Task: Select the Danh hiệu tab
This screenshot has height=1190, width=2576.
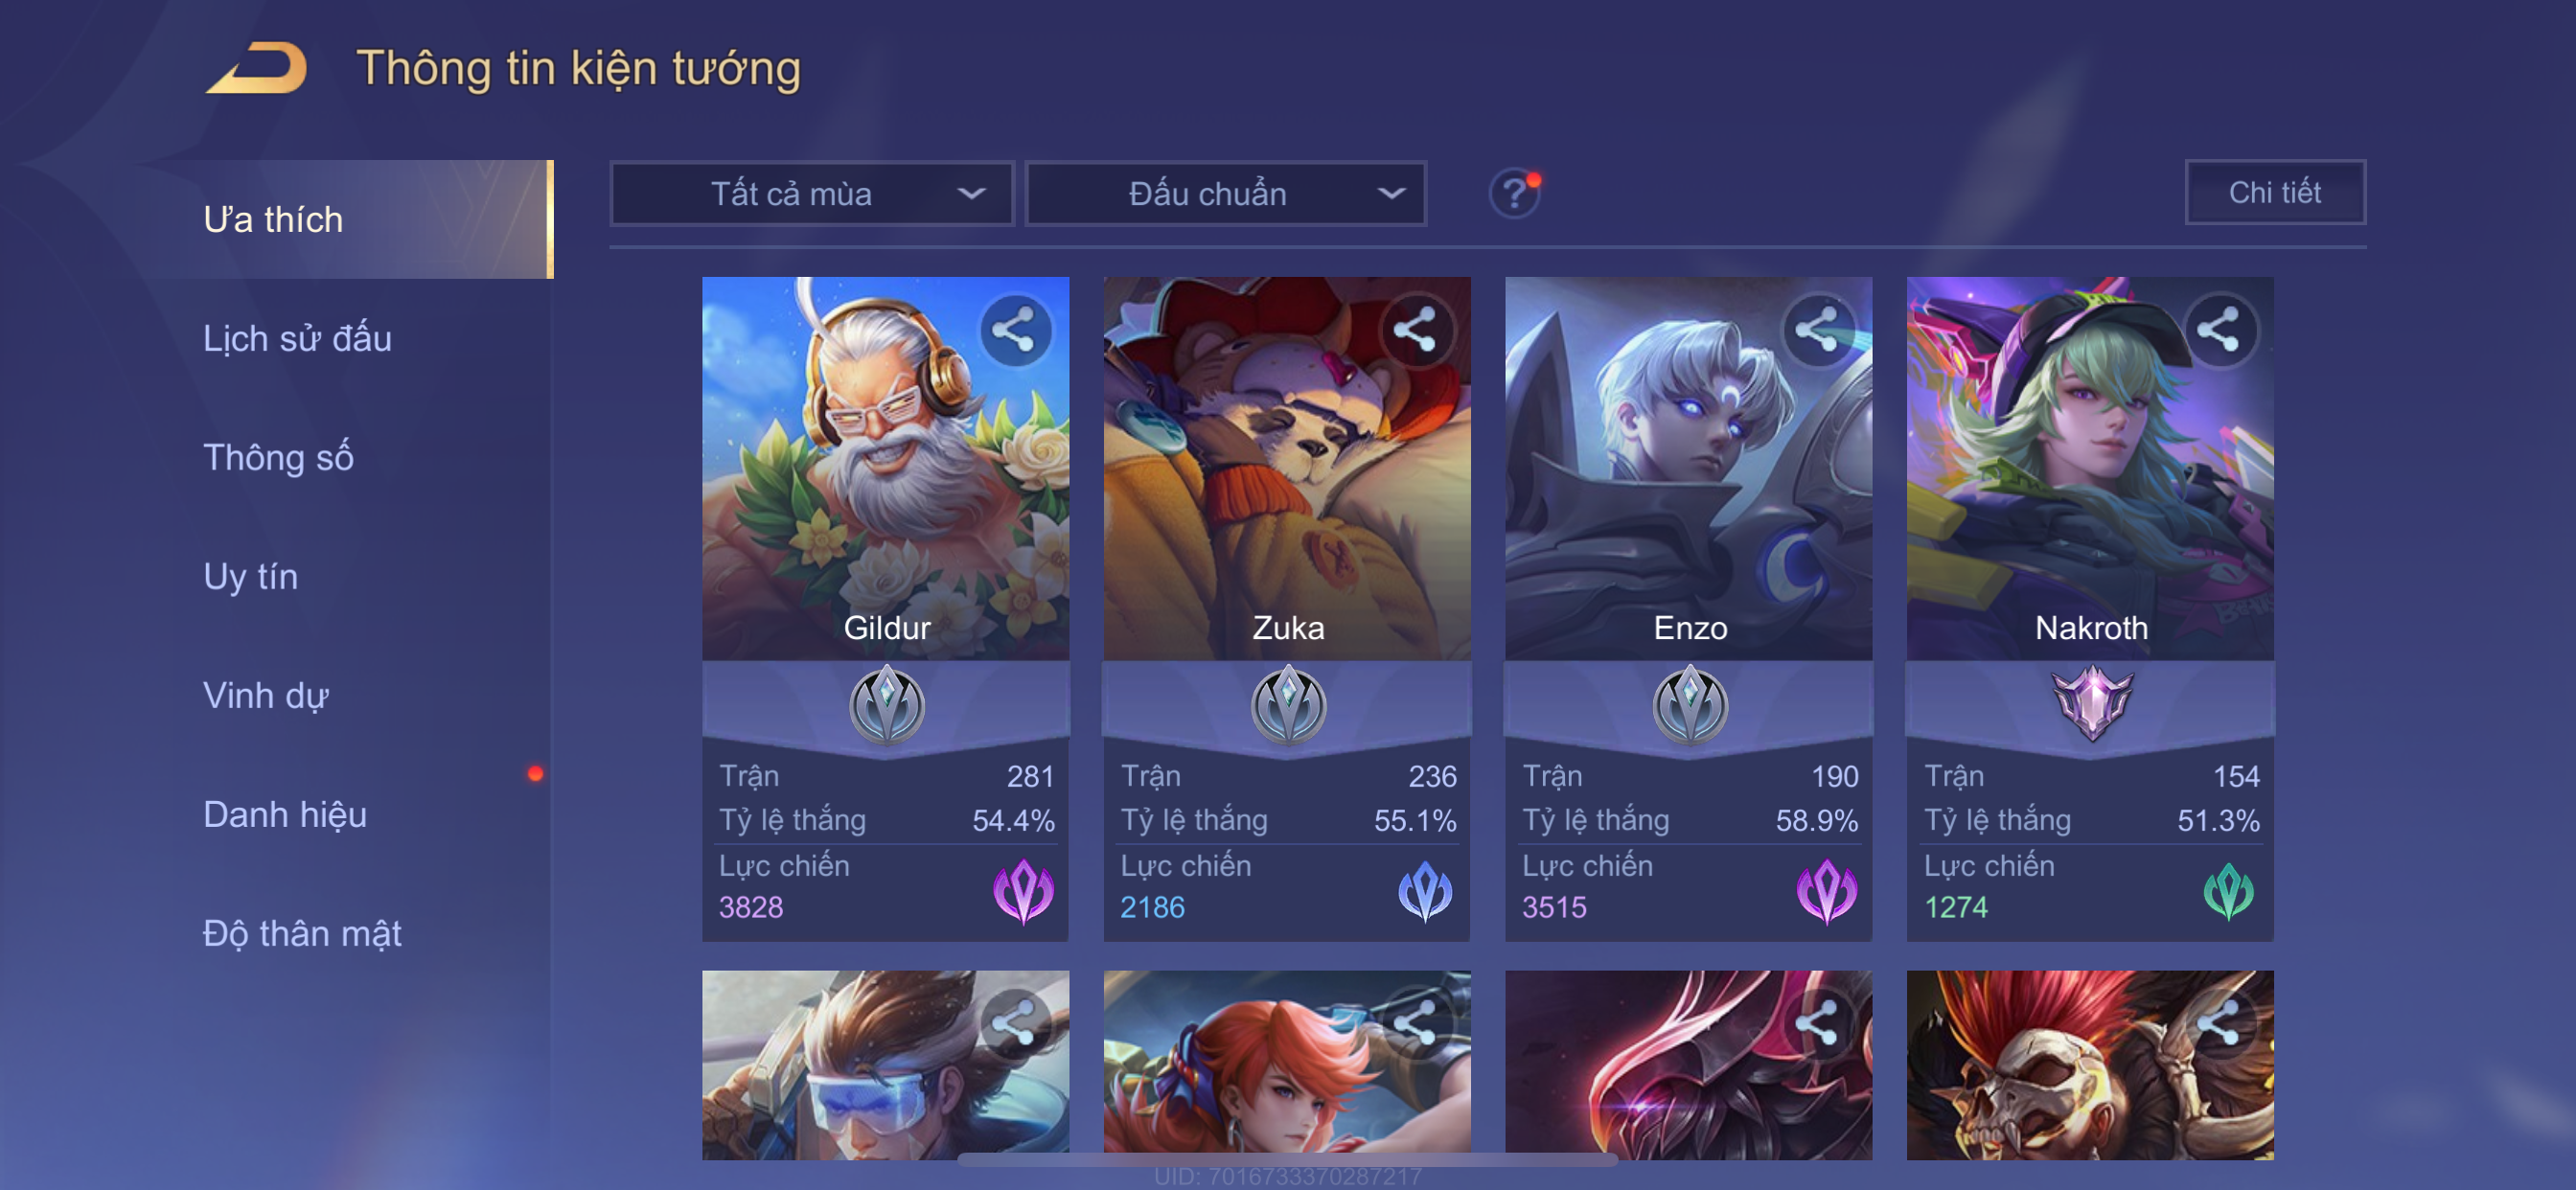Action: pos(285,814)
